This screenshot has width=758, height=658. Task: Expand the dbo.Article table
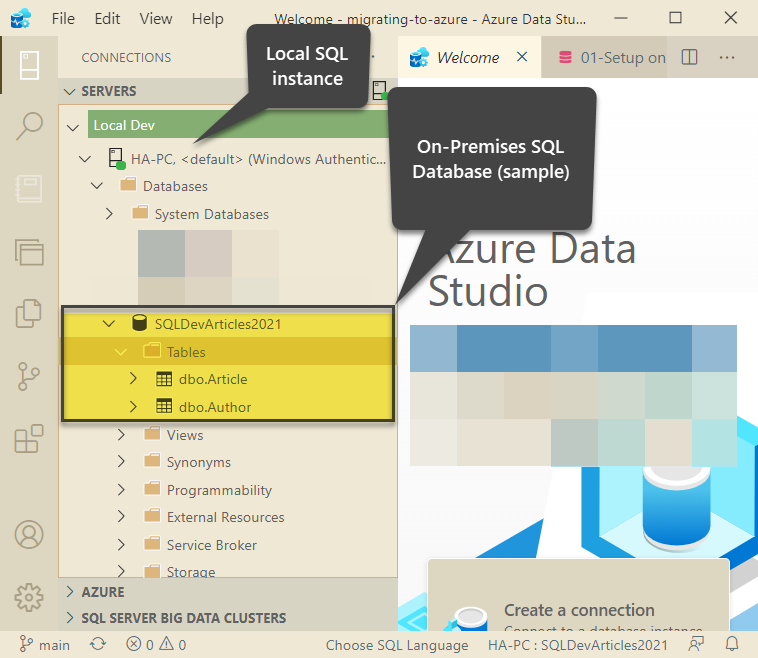coord(133,379)
